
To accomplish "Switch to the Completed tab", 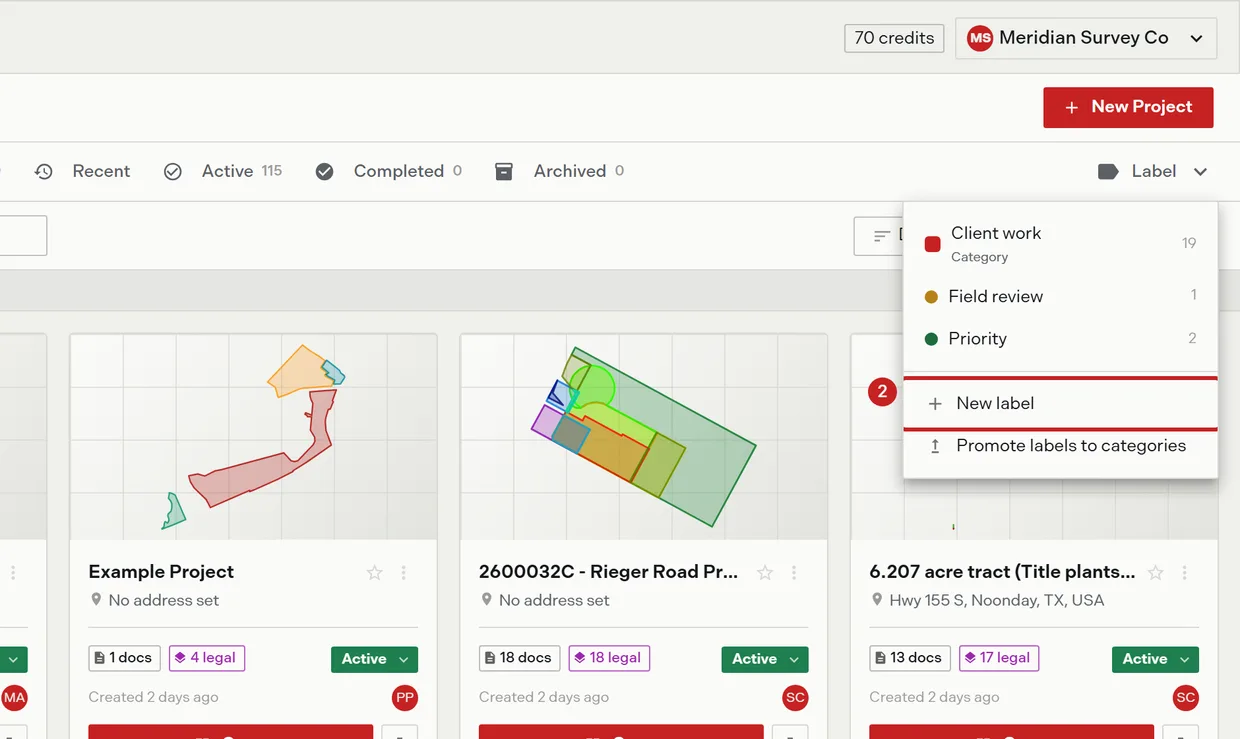I will coord(388,172).
